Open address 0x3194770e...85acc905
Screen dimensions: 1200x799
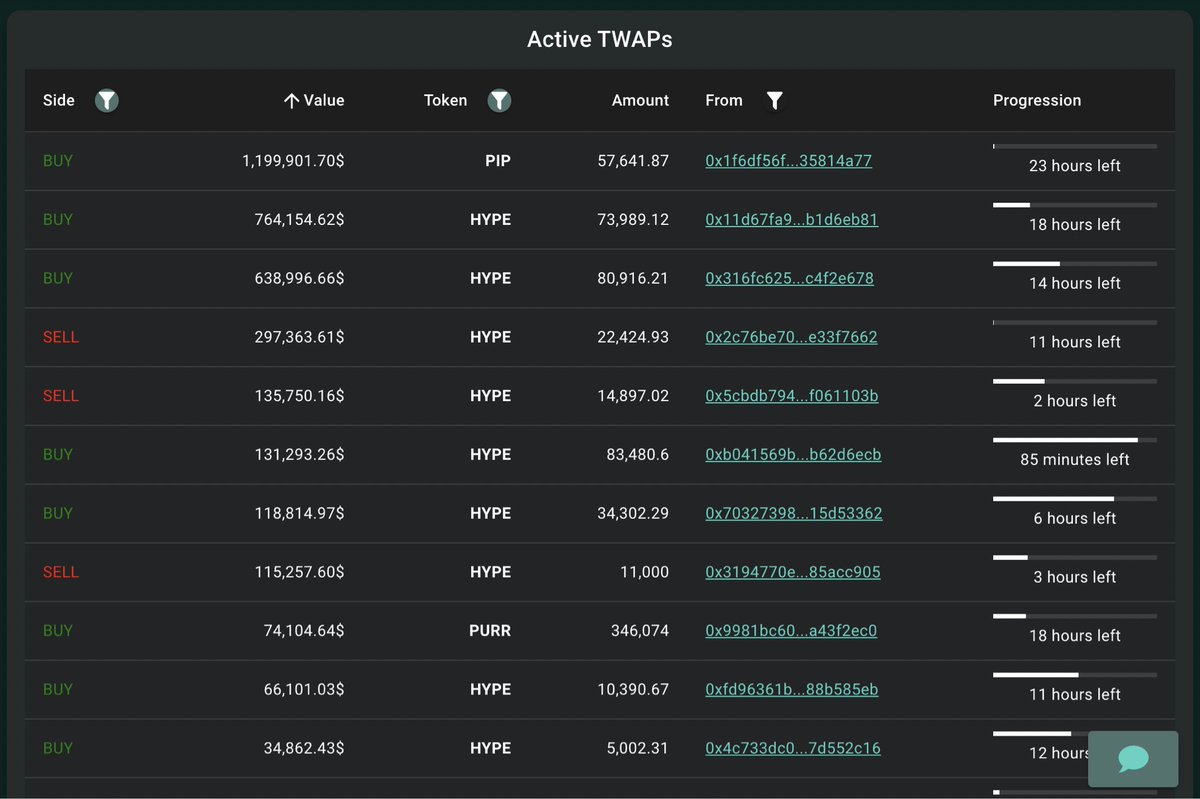coord(793,572)
